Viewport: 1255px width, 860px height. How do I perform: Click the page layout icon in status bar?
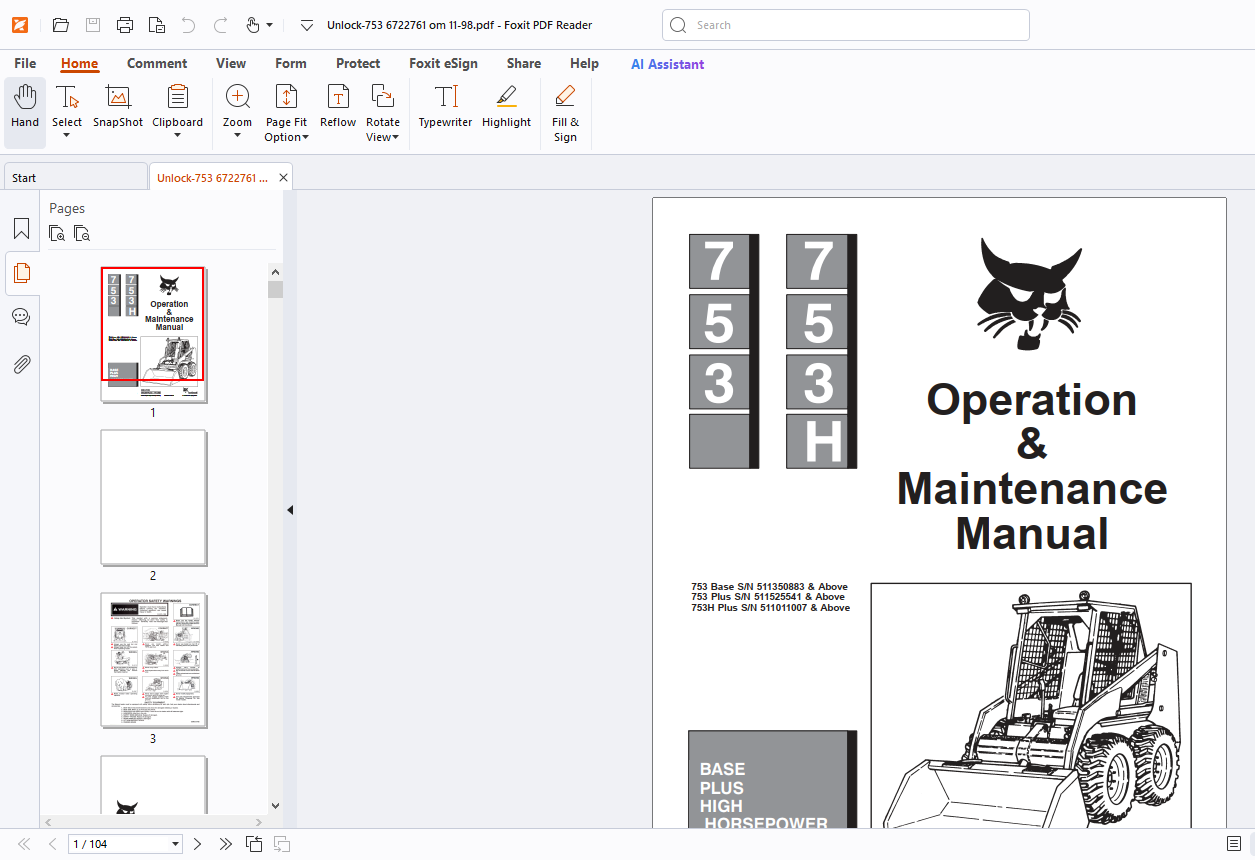pyautogui.click(x=1234, y=844)
